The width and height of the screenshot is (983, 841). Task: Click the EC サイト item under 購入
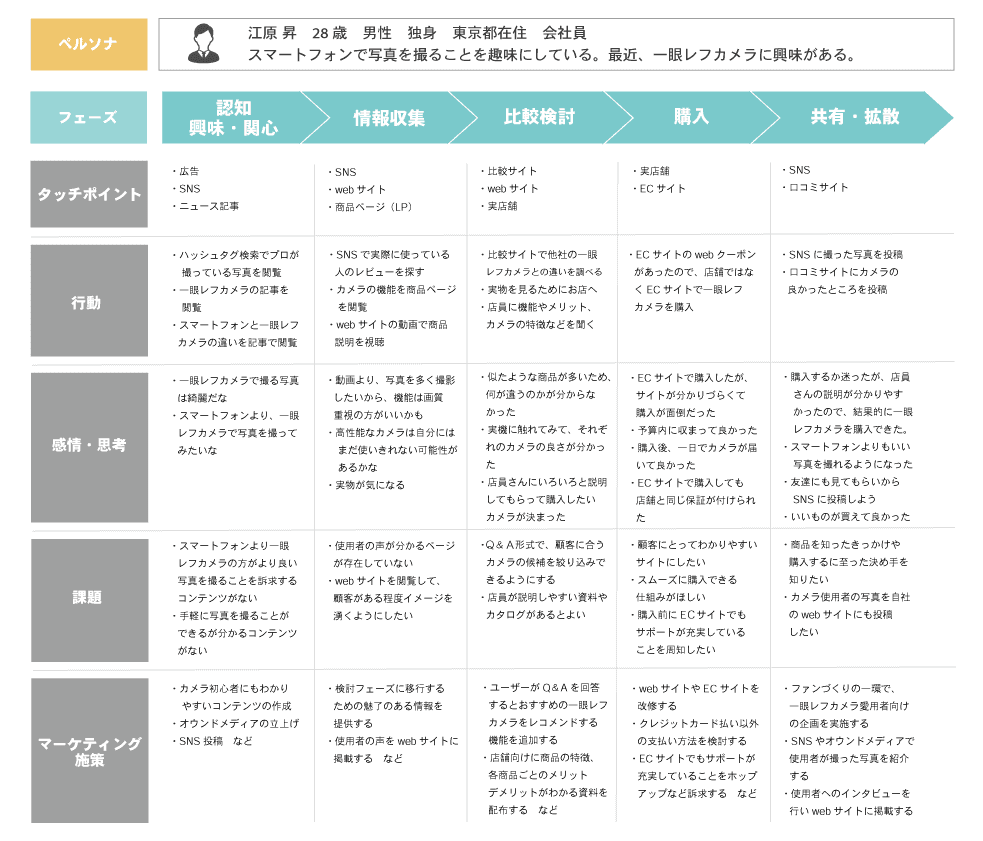coord(662,189)
